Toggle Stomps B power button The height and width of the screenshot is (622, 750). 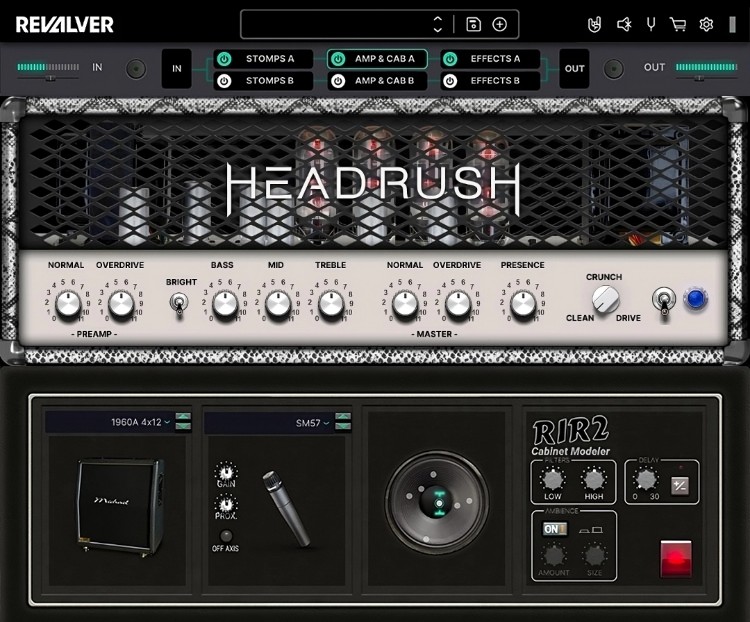[x=224, y=81]
